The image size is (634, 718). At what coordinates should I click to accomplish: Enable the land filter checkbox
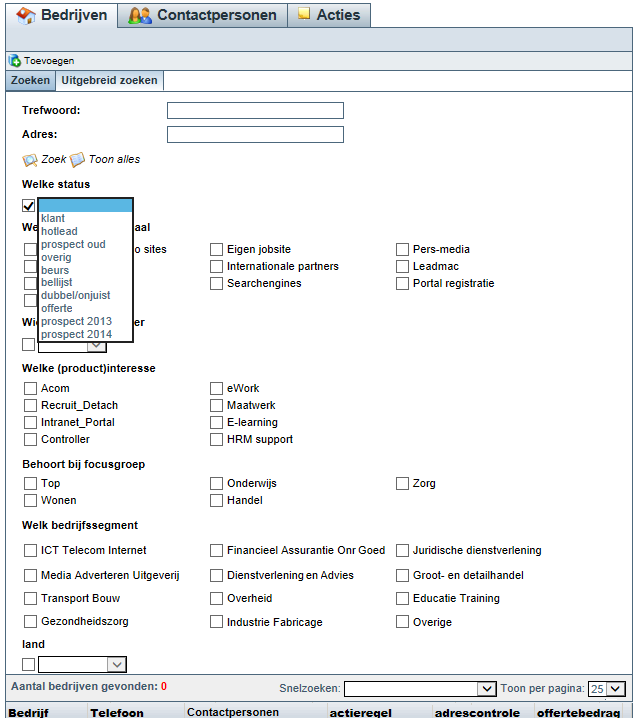click(28, 664)
